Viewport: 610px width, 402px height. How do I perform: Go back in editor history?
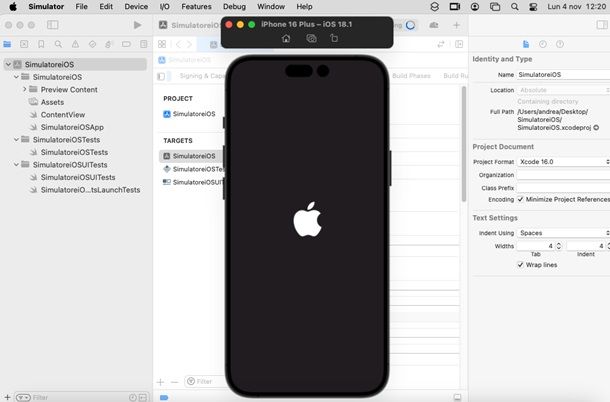178,44
